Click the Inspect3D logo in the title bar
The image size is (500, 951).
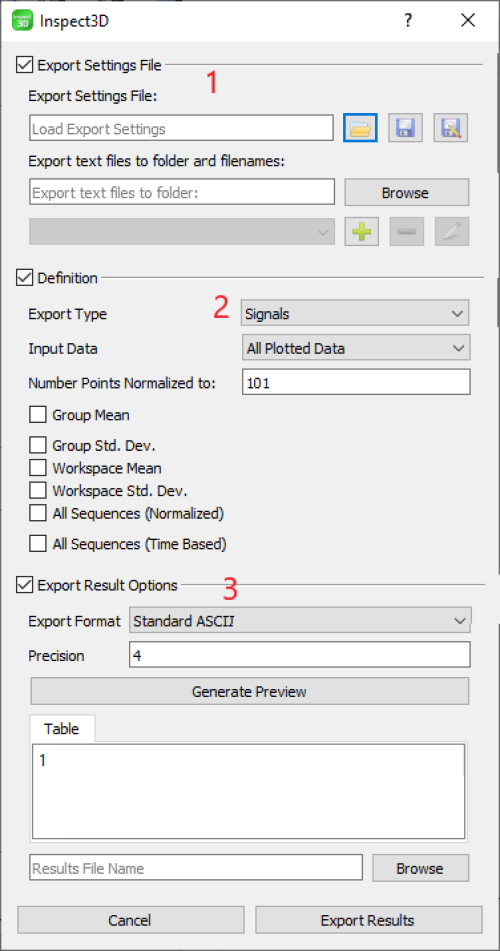click(x=23, y=21)
